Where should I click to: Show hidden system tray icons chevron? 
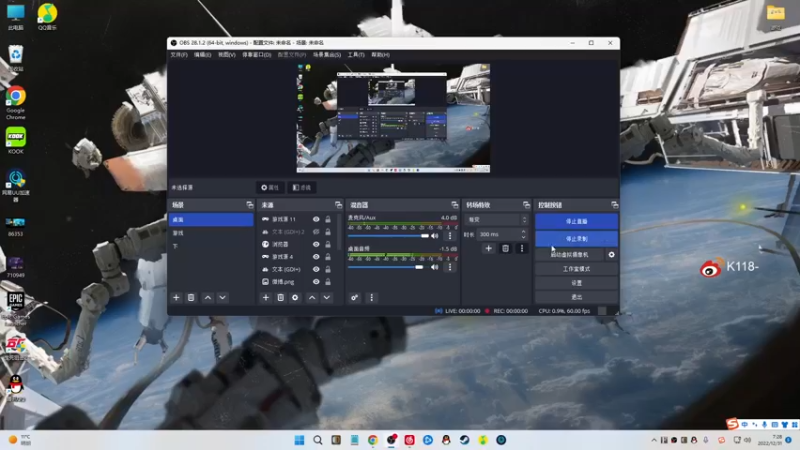pos(654,440)
